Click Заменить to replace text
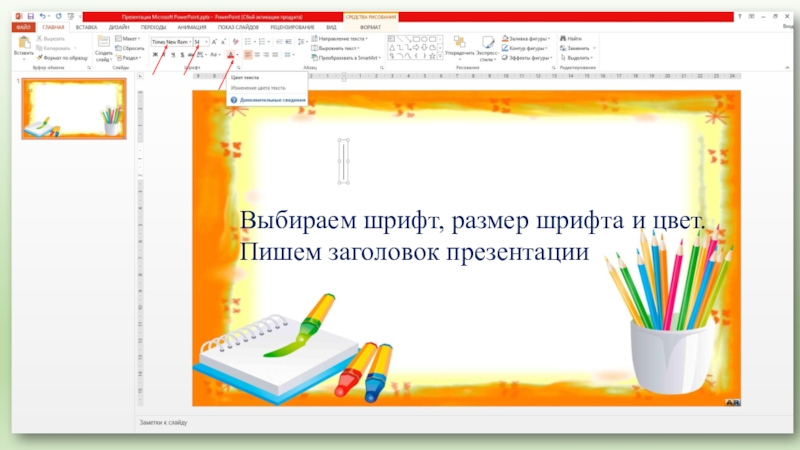The height and width of the screenshot is (450, 800). pyautogui.click(x=577, y=48)
